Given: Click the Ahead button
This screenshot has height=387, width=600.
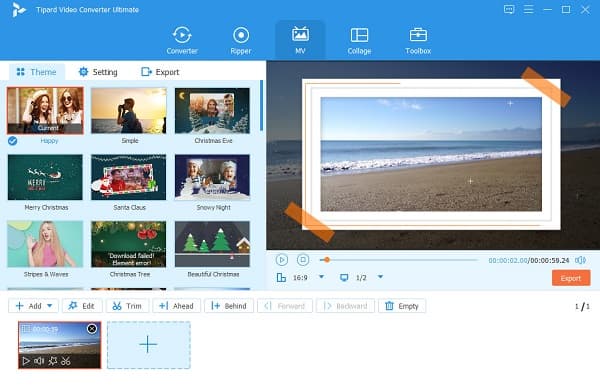Looking at the screenshot, I should (176, 306).
